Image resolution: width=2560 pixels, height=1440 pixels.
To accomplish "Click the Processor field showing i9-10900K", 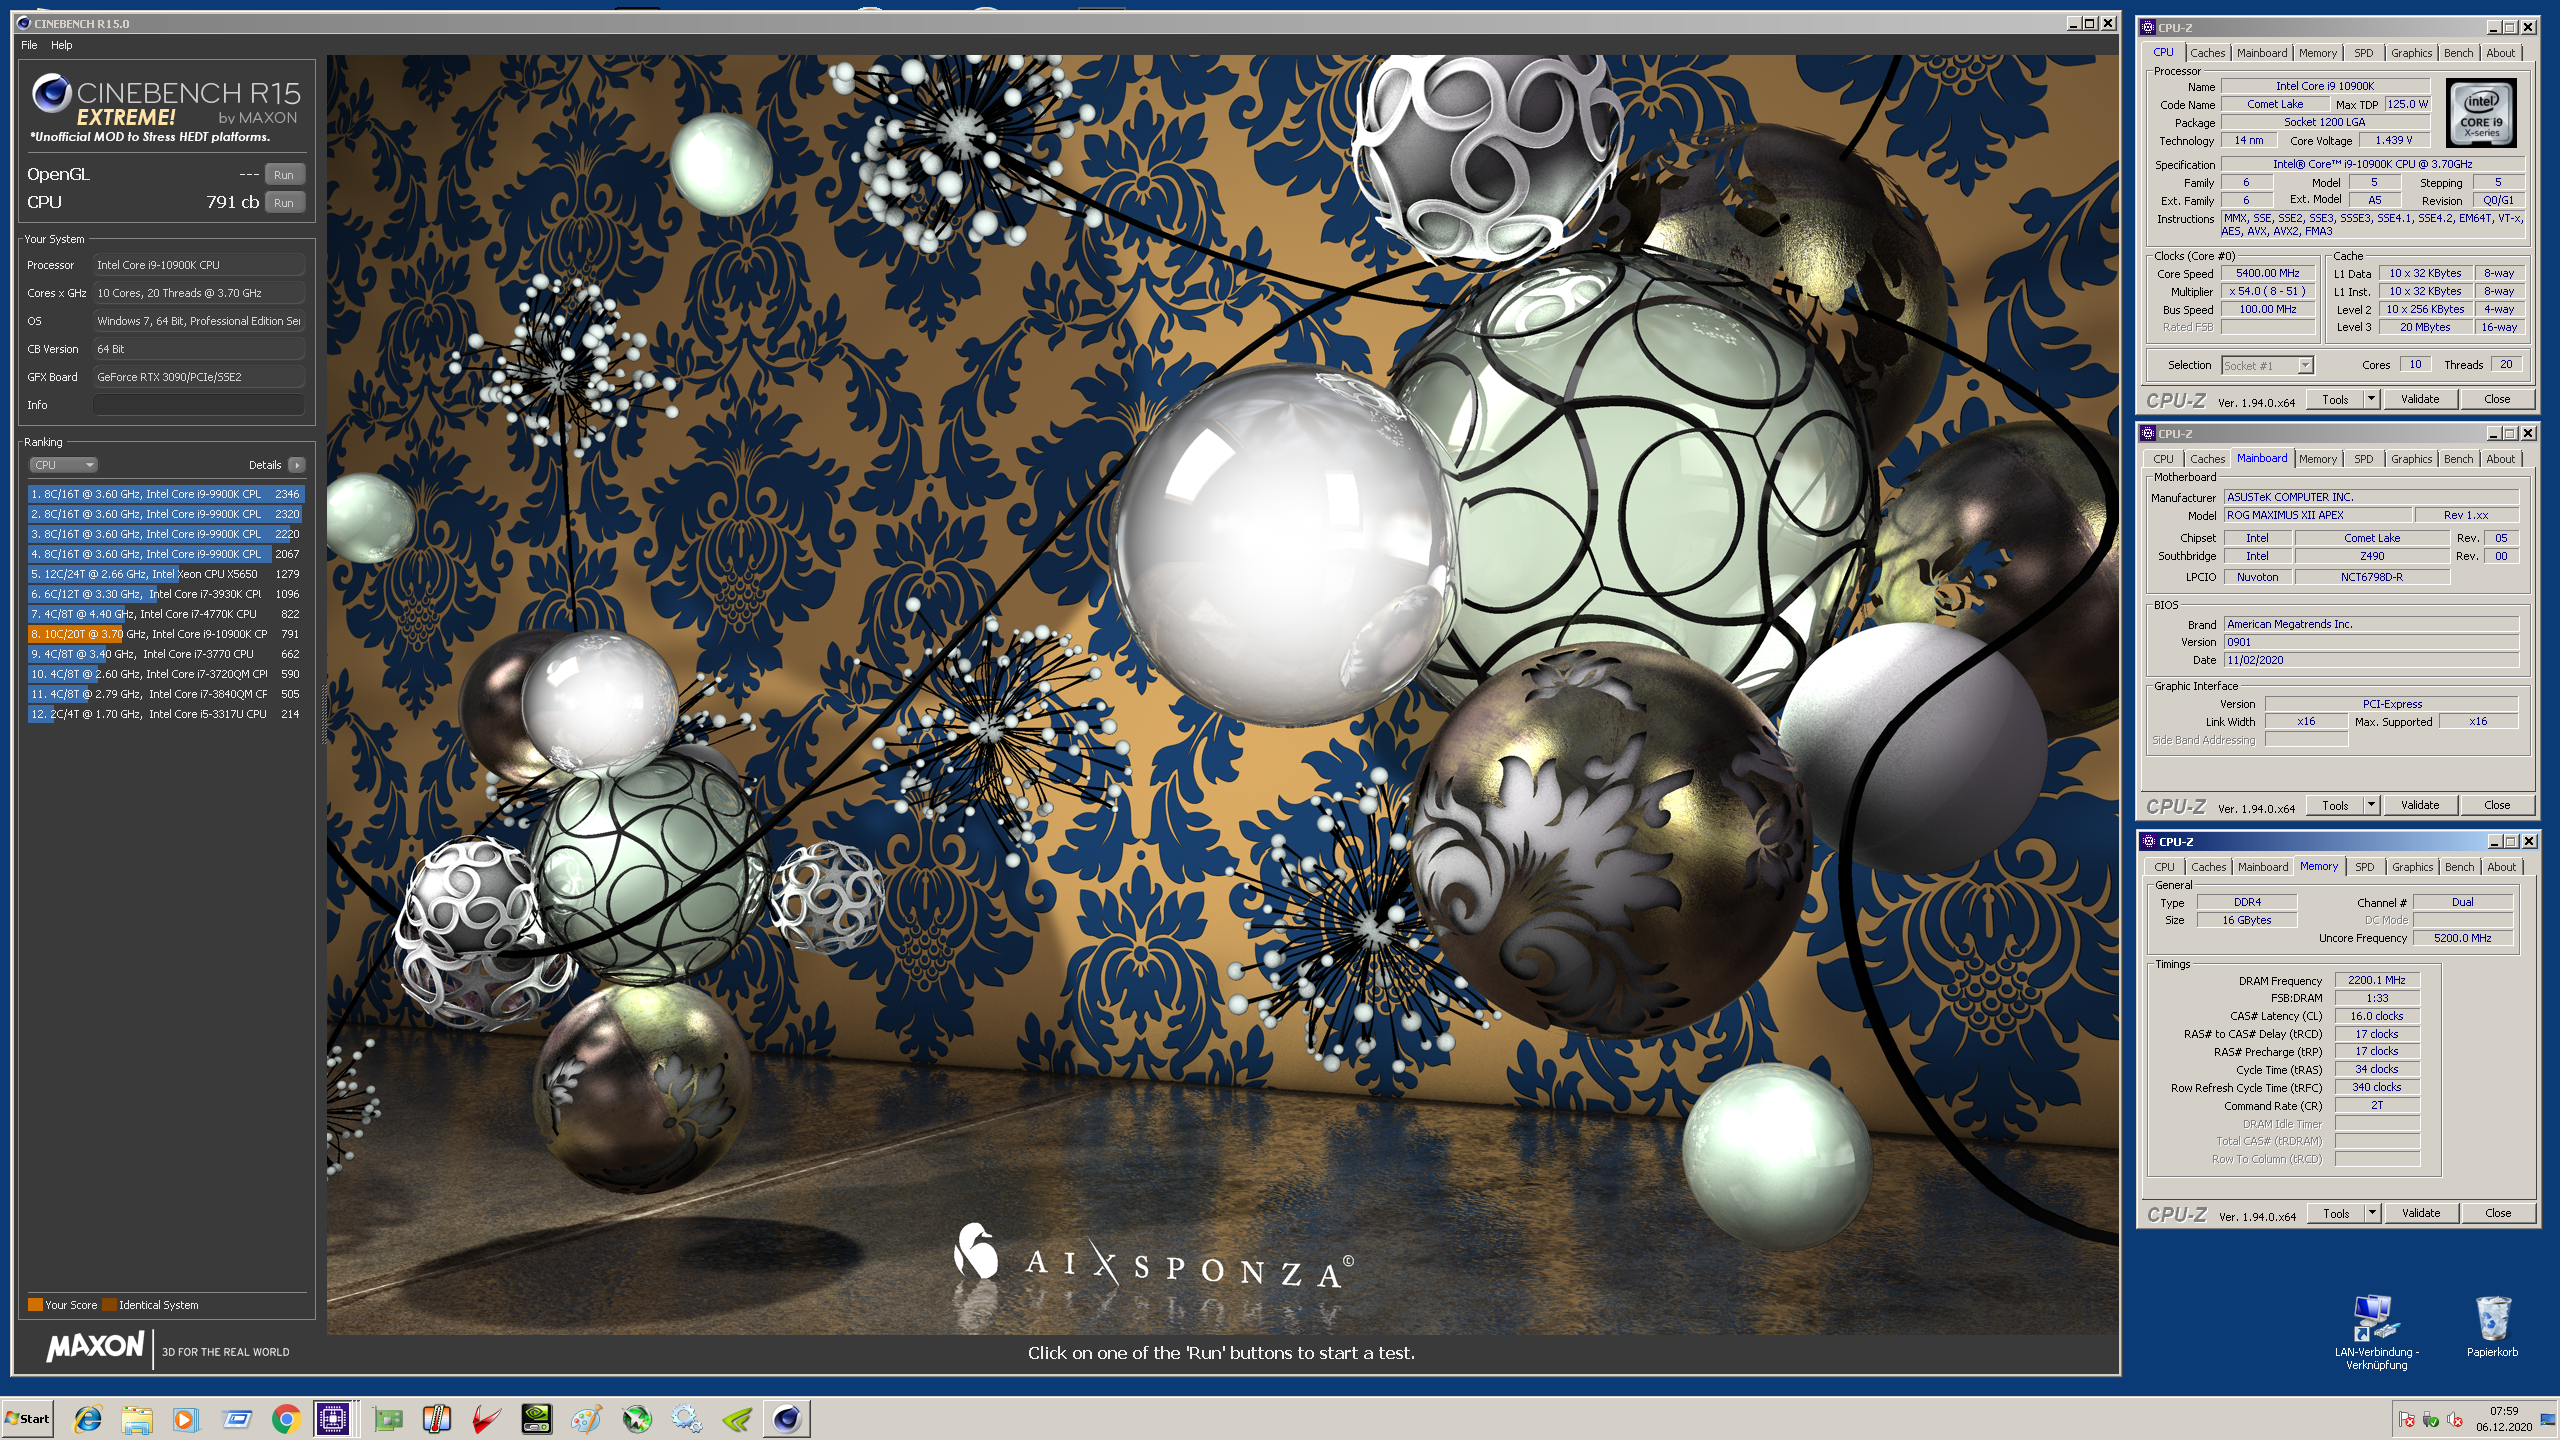I will 199,265.
